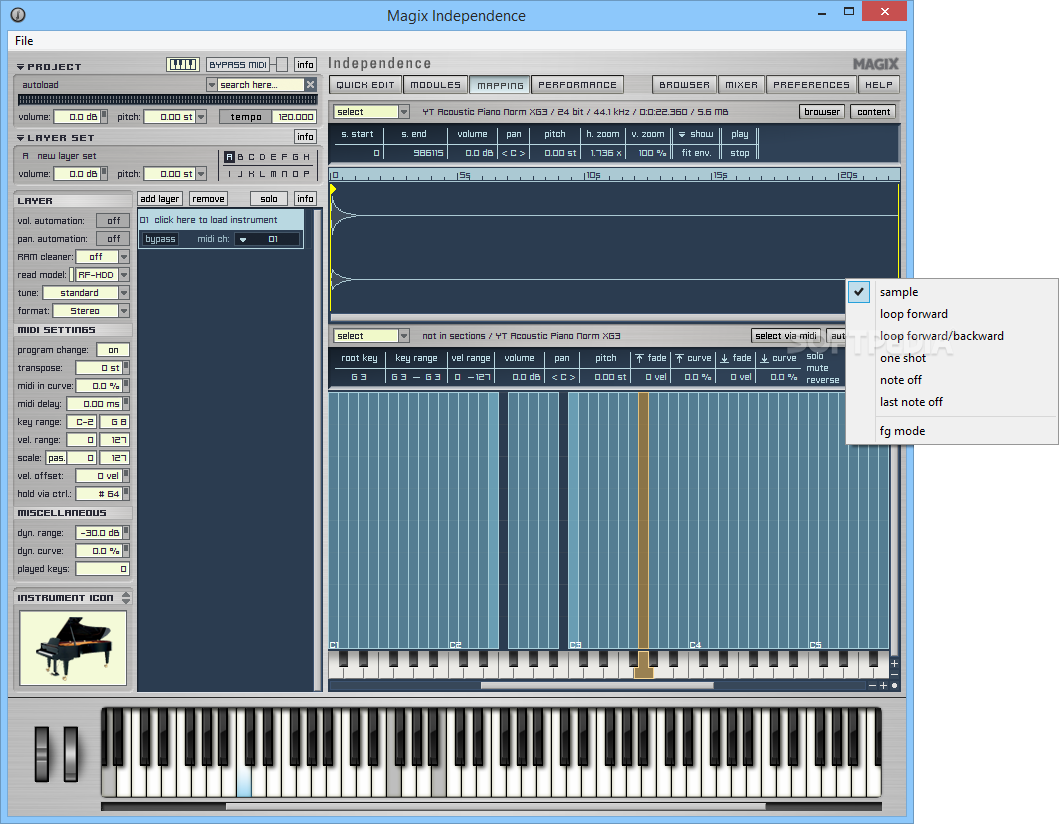Switch to MODULES tab
Viewport: 1059px width, 824px height.
click(x=435, y=84)
